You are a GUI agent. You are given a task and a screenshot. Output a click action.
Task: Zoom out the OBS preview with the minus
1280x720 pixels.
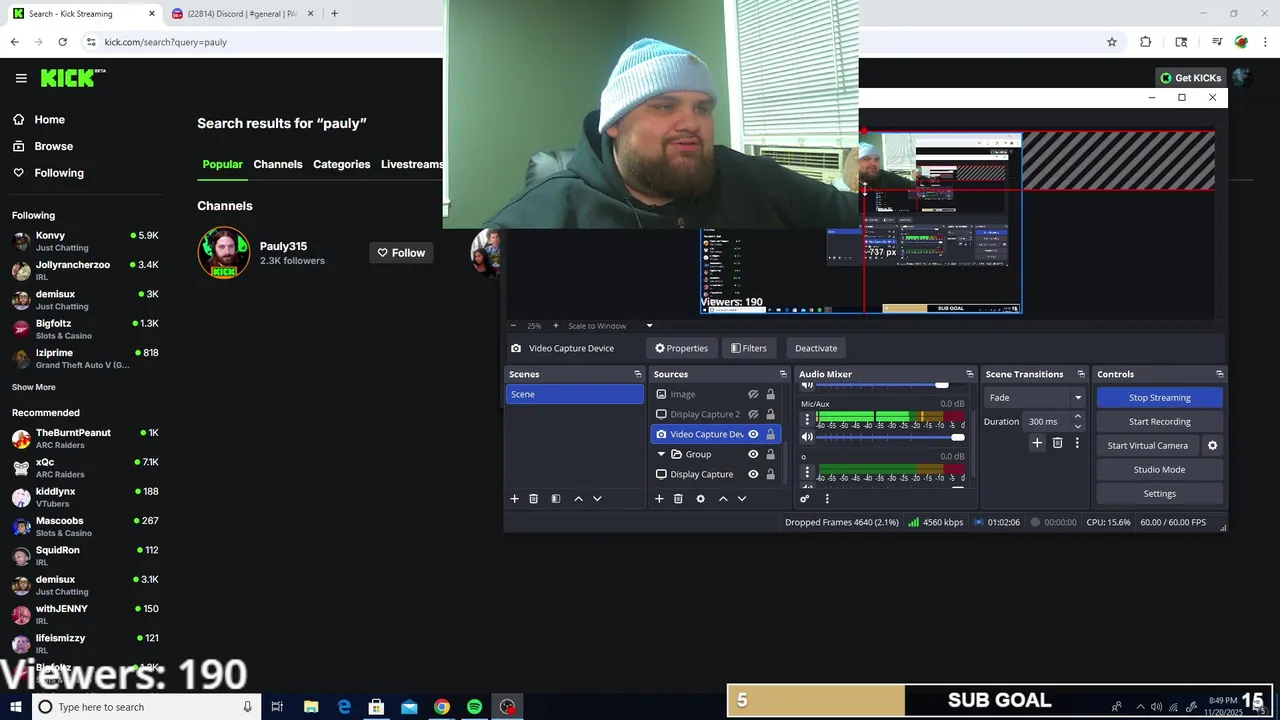(x=514, y=326)
